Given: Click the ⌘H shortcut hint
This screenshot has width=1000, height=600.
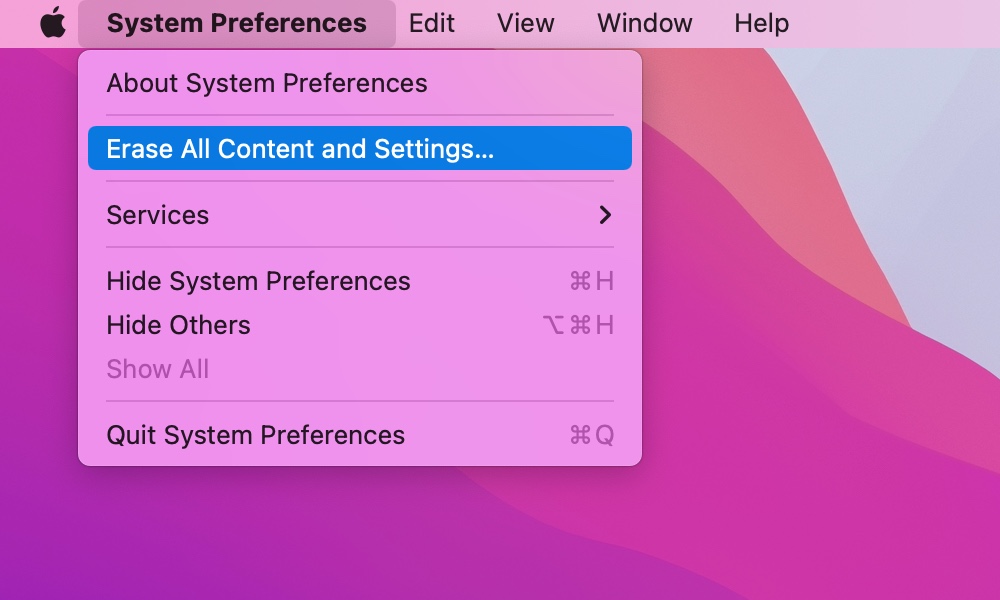Looking at the screenshot, I should pyautogui.click(x=591, y=281).
